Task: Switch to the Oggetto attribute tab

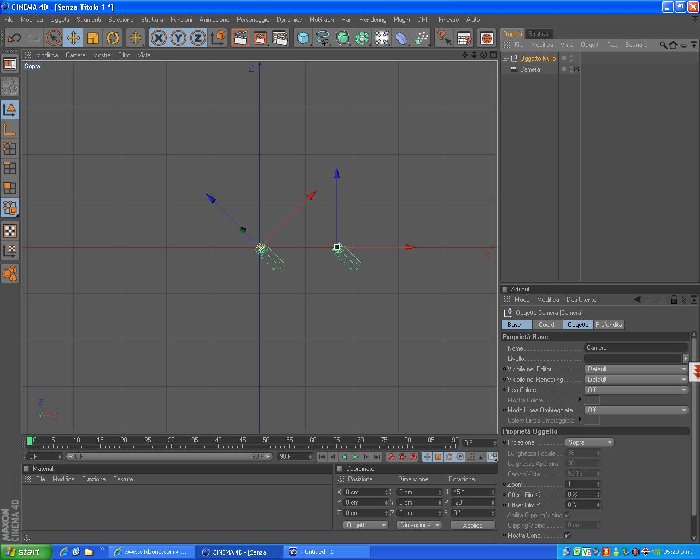Action: point(577,325)
